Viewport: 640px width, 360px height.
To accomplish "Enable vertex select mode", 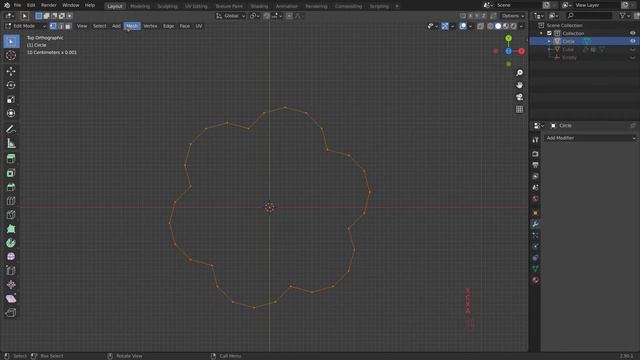I will pyautogui.click(x=53, y=26).
